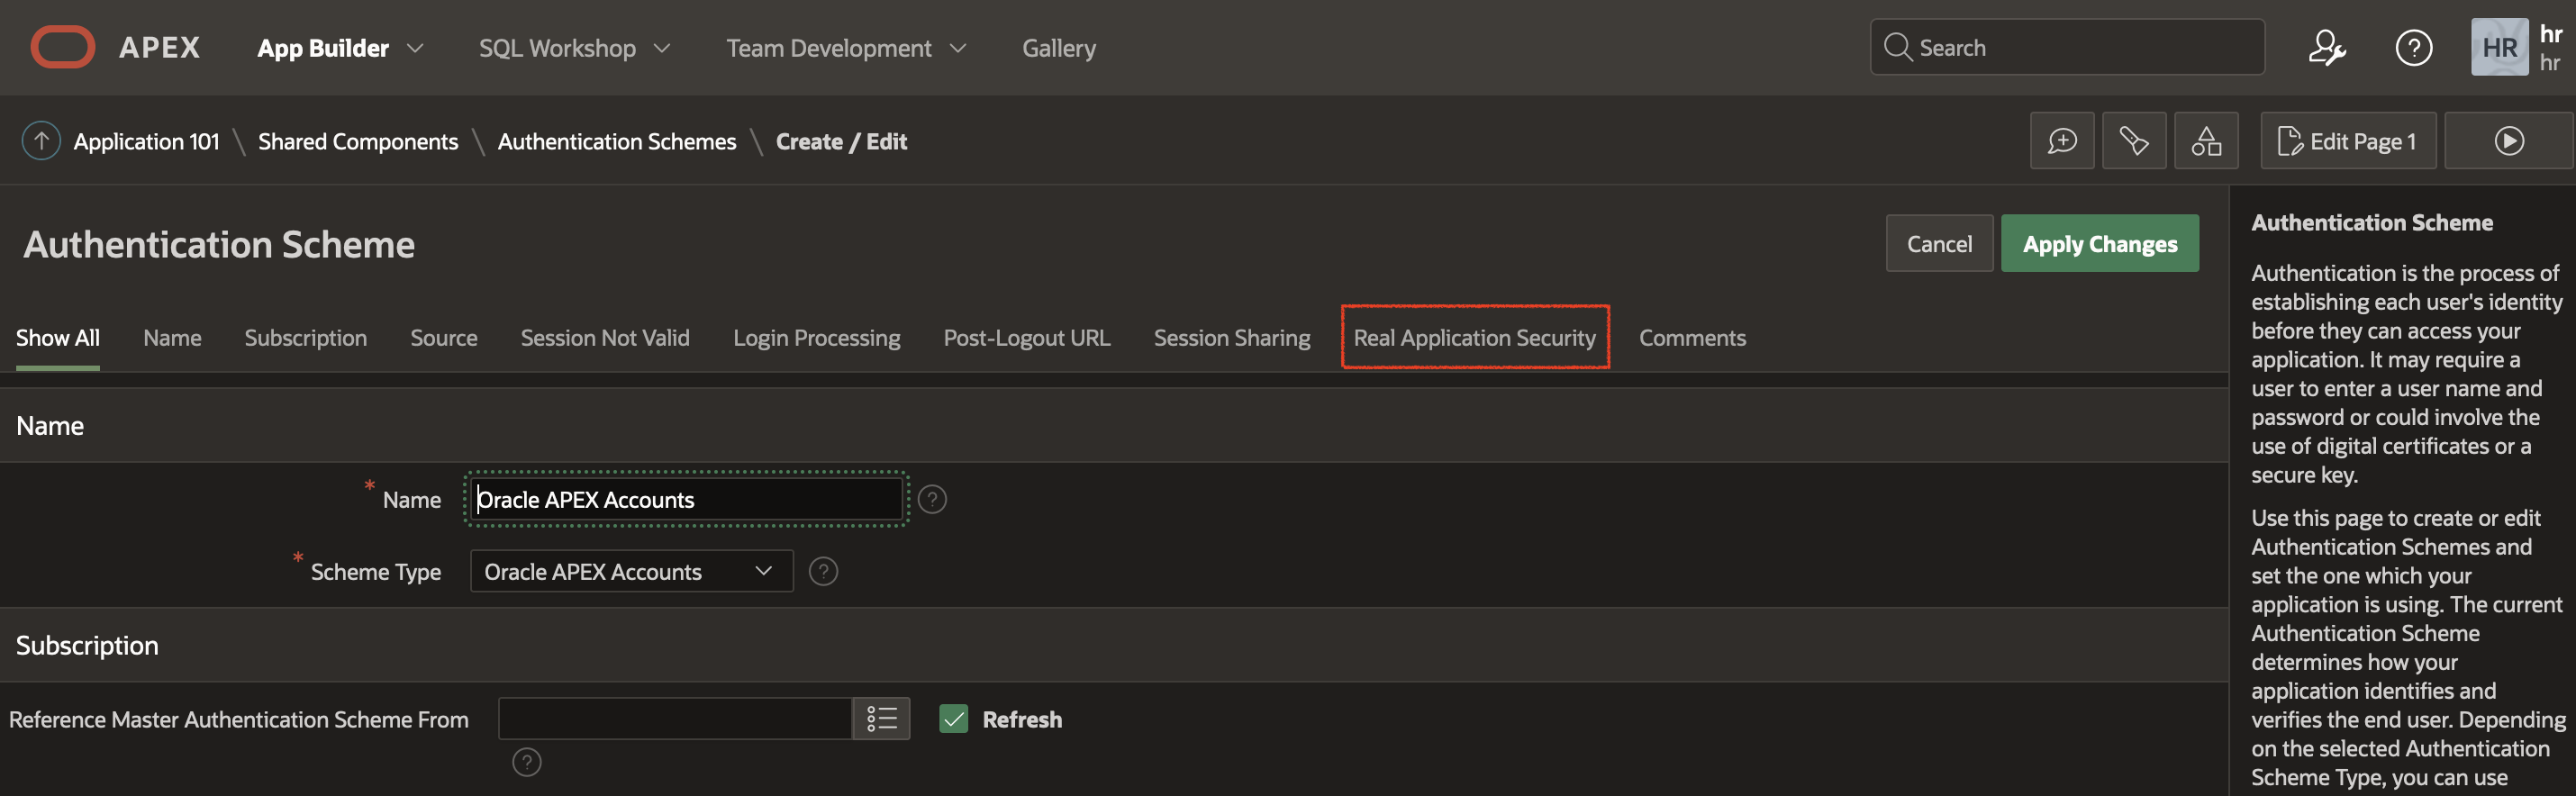Screen dimensions: 2576x796
Task: Open help for the Name field
Action: point(932,499)
